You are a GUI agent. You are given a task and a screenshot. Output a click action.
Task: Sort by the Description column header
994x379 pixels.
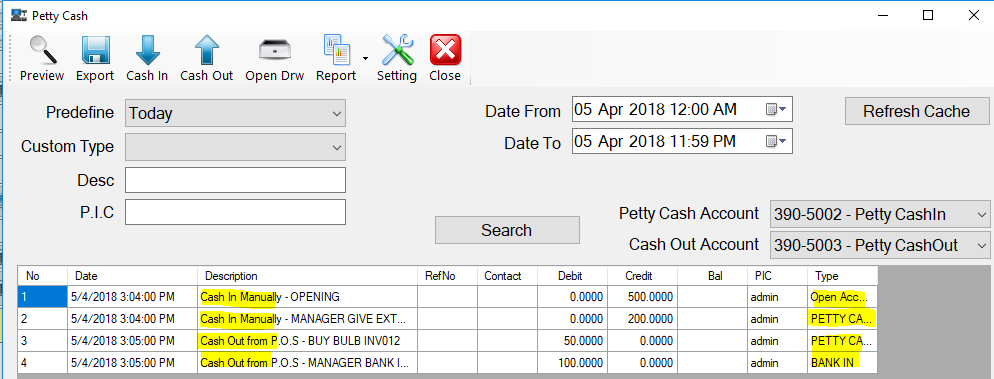point(307,276)
